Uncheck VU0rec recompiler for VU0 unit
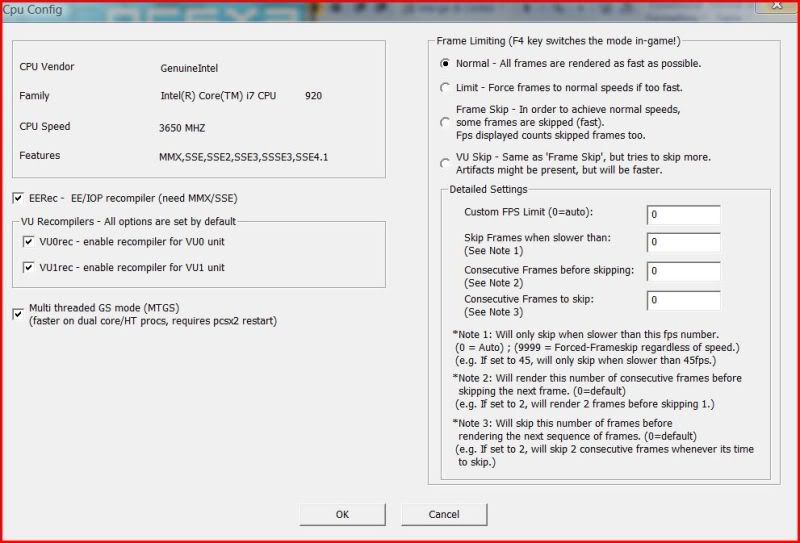This screenshot has height=543, width=800. tap(29, 241)
